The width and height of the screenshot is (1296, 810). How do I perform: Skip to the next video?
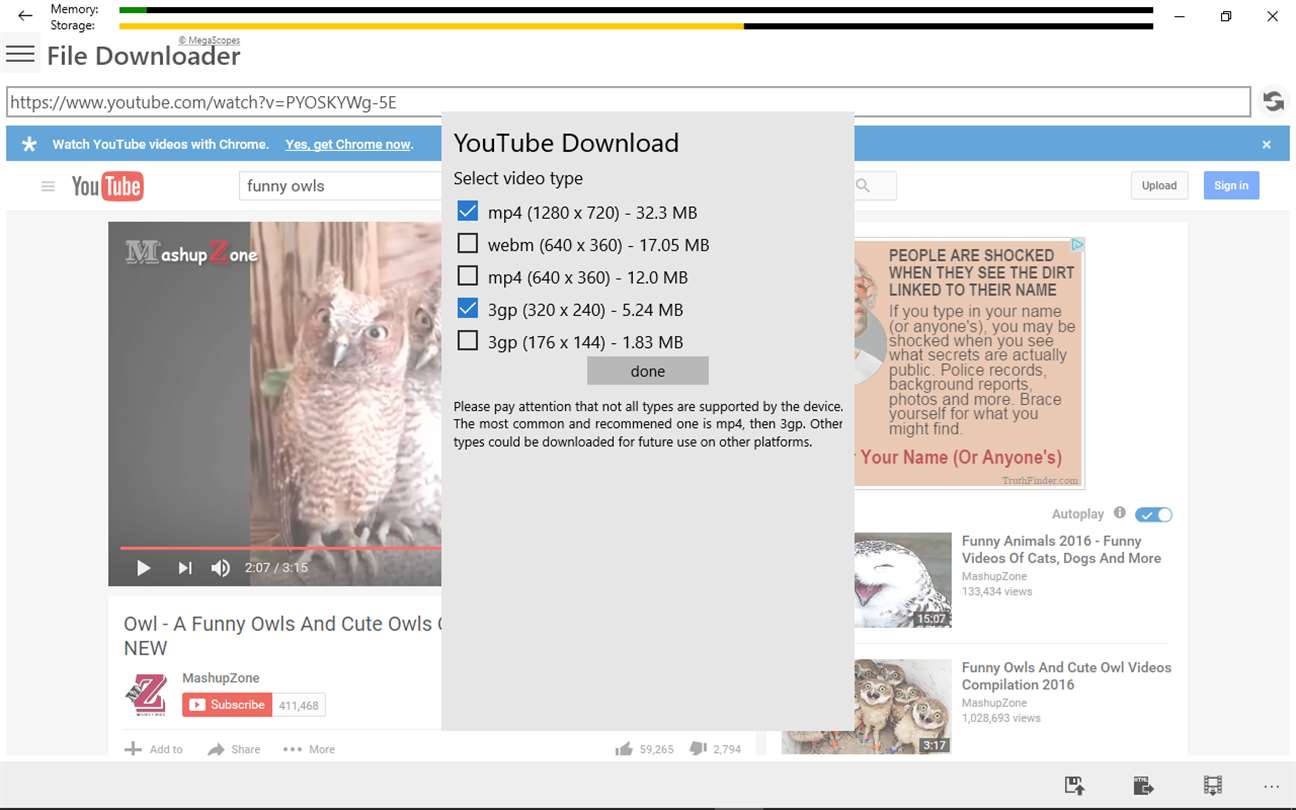coord(185,568)
